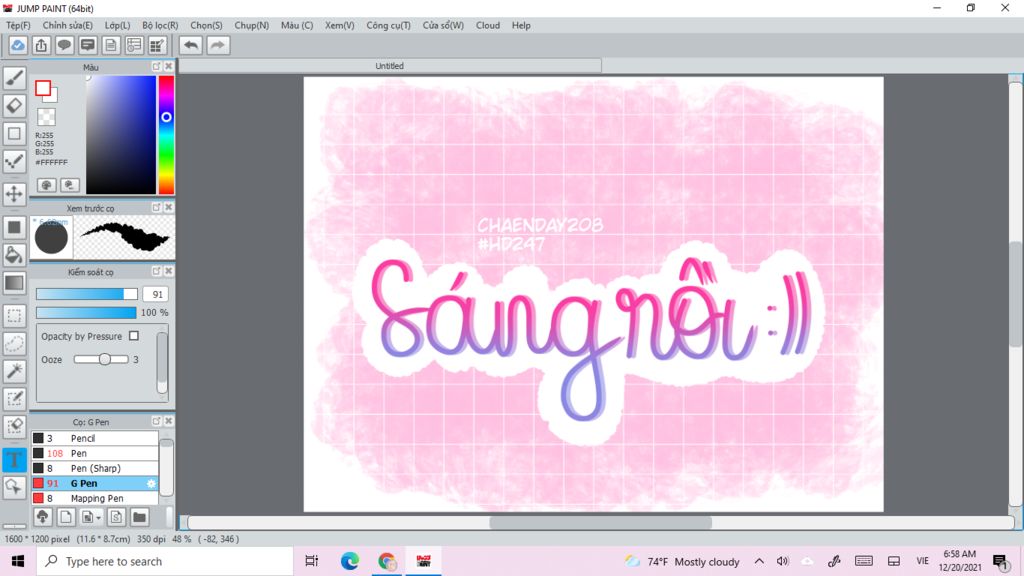Viewport: 1024px width, 576px height.
Task: Switch to the Untitled document tab
Action: pos(390,66)
